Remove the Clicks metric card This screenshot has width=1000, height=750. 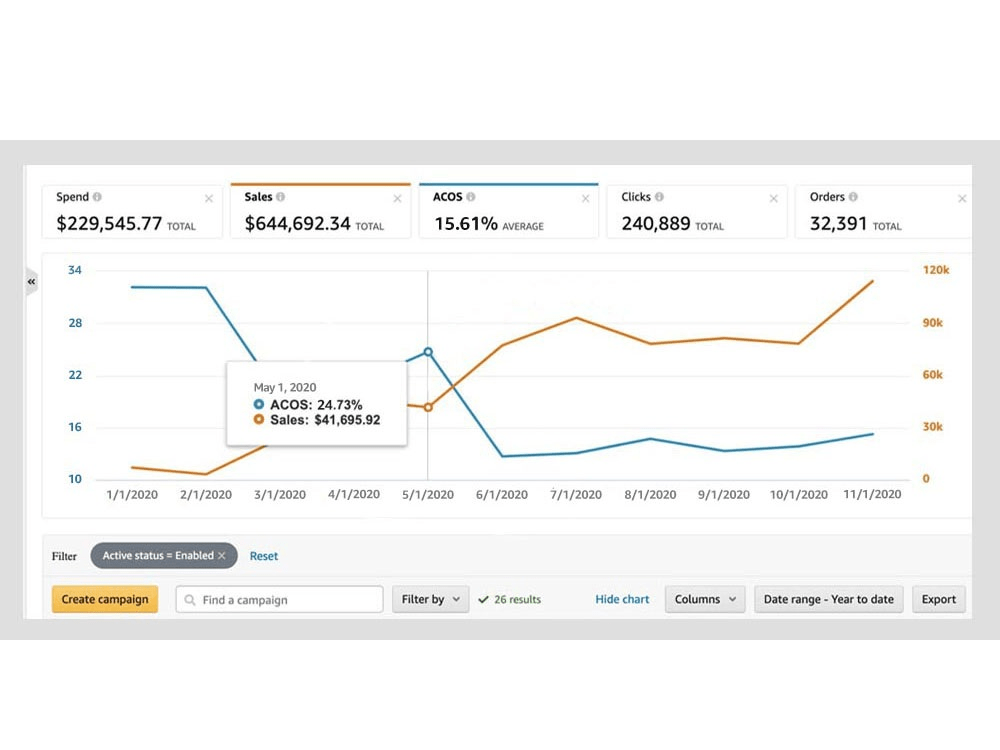pyautogui.click(x=773, y=199)
